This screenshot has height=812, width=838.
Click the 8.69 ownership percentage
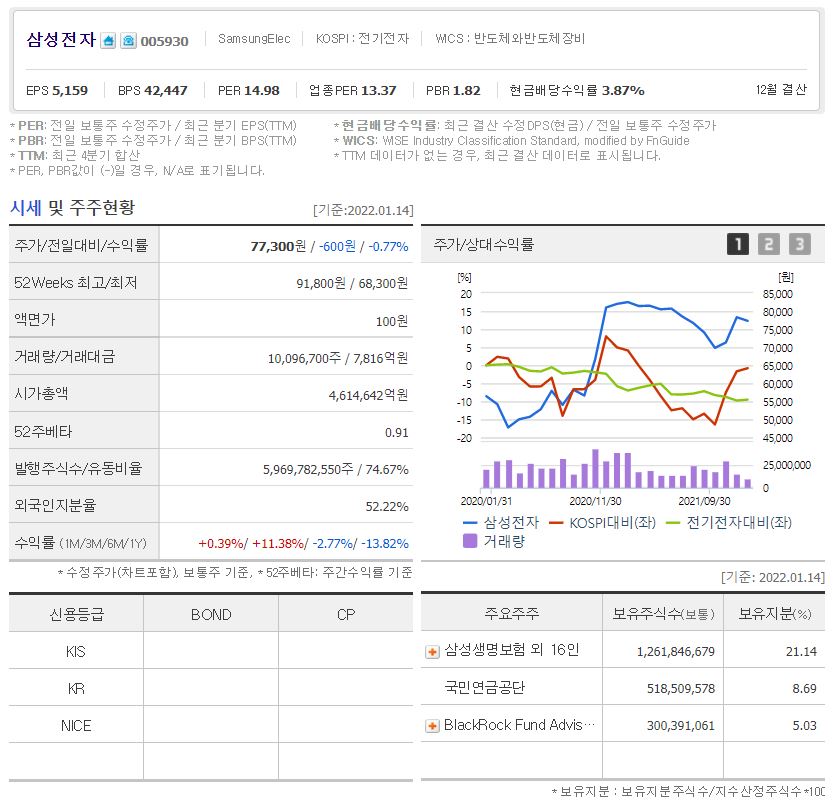click(804, 689)
